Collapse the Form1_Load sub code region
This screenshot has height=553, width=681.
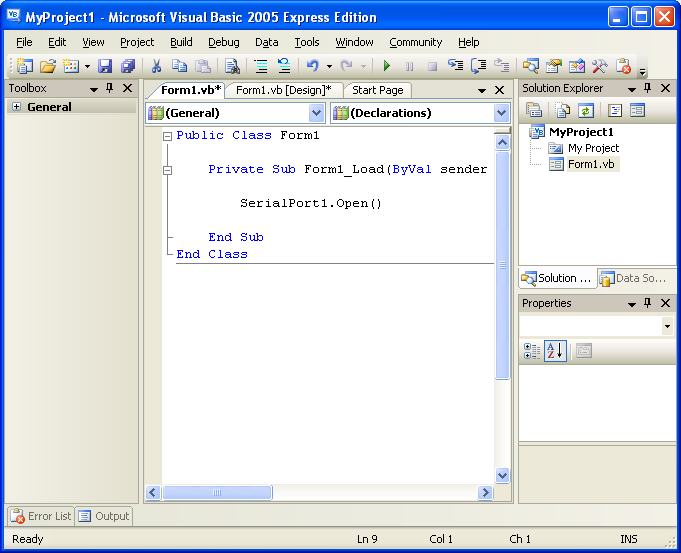coord(167,170)
